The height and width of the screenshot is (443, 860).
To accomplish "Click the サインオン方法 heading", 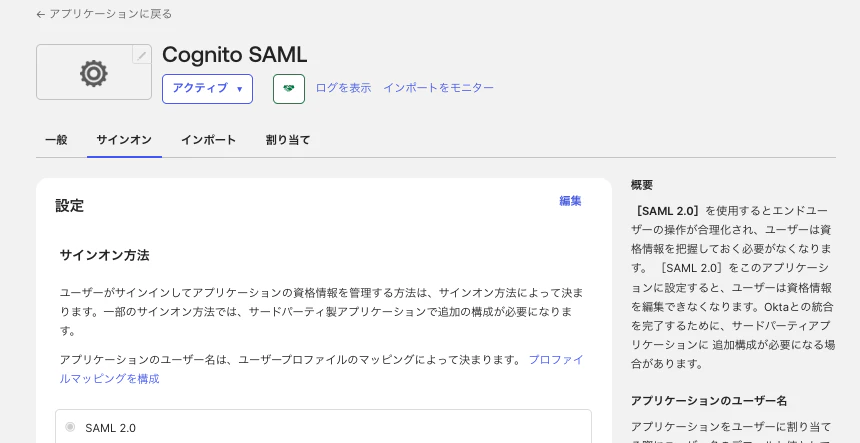I will click(104, 255).
